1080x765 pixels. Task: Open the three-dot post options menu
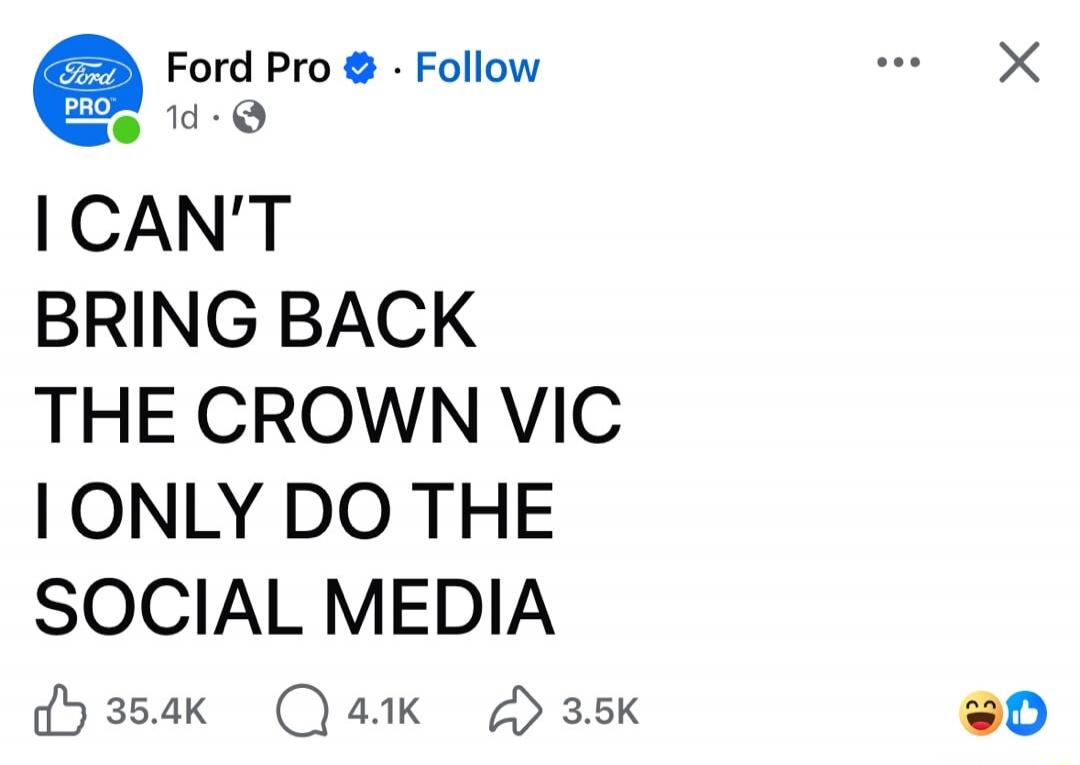tap(897, 62)
